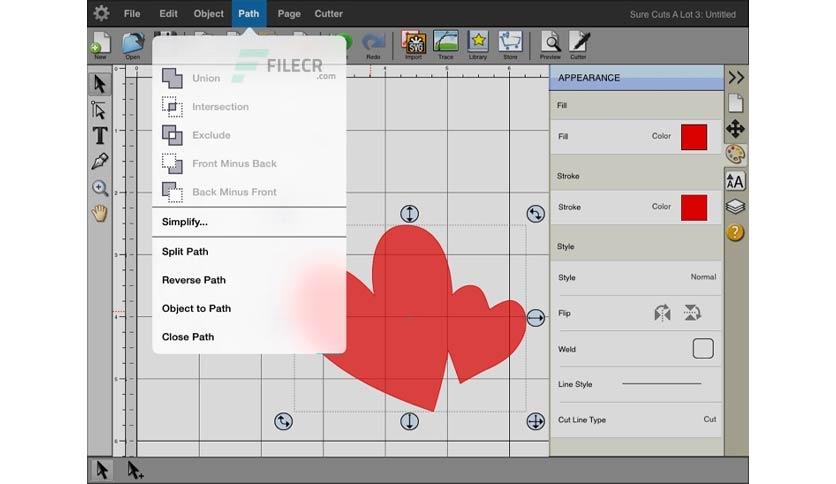
Task: Click the Fill color red swatch
Action: (x=694, y=137)
